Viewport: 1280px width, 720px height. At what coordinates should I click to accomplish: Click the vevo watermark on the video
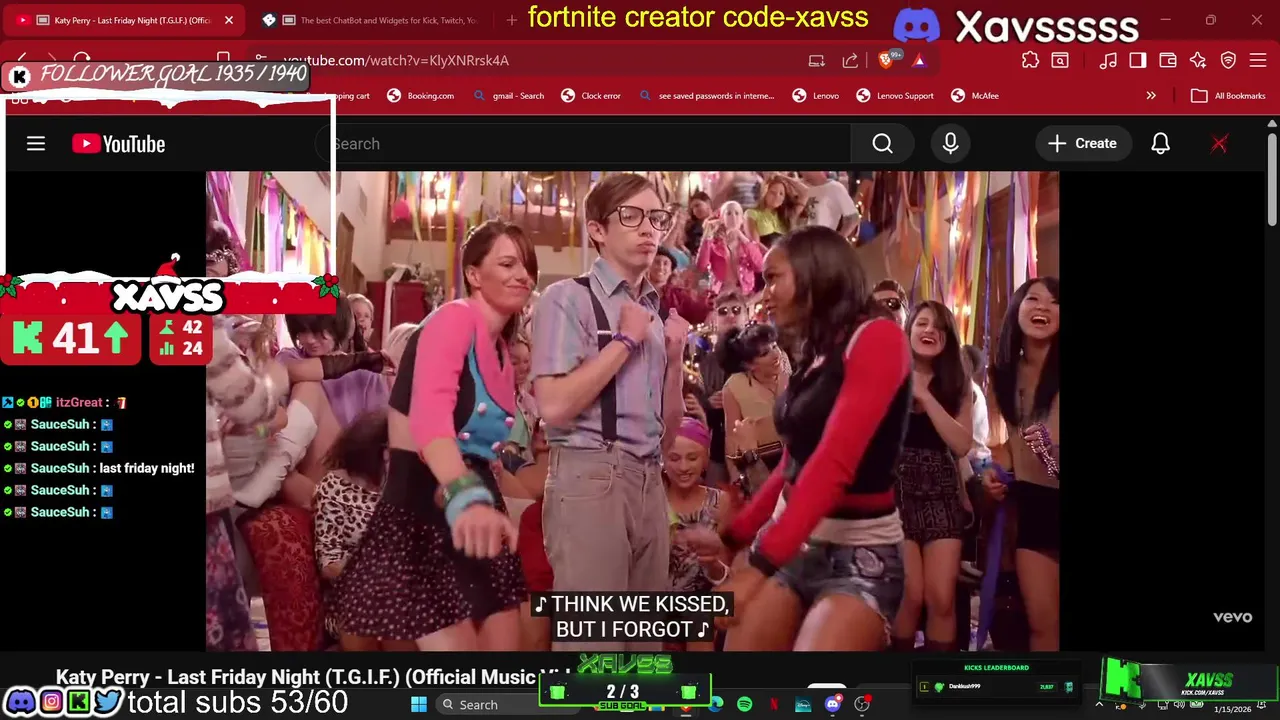[1232, 617]
